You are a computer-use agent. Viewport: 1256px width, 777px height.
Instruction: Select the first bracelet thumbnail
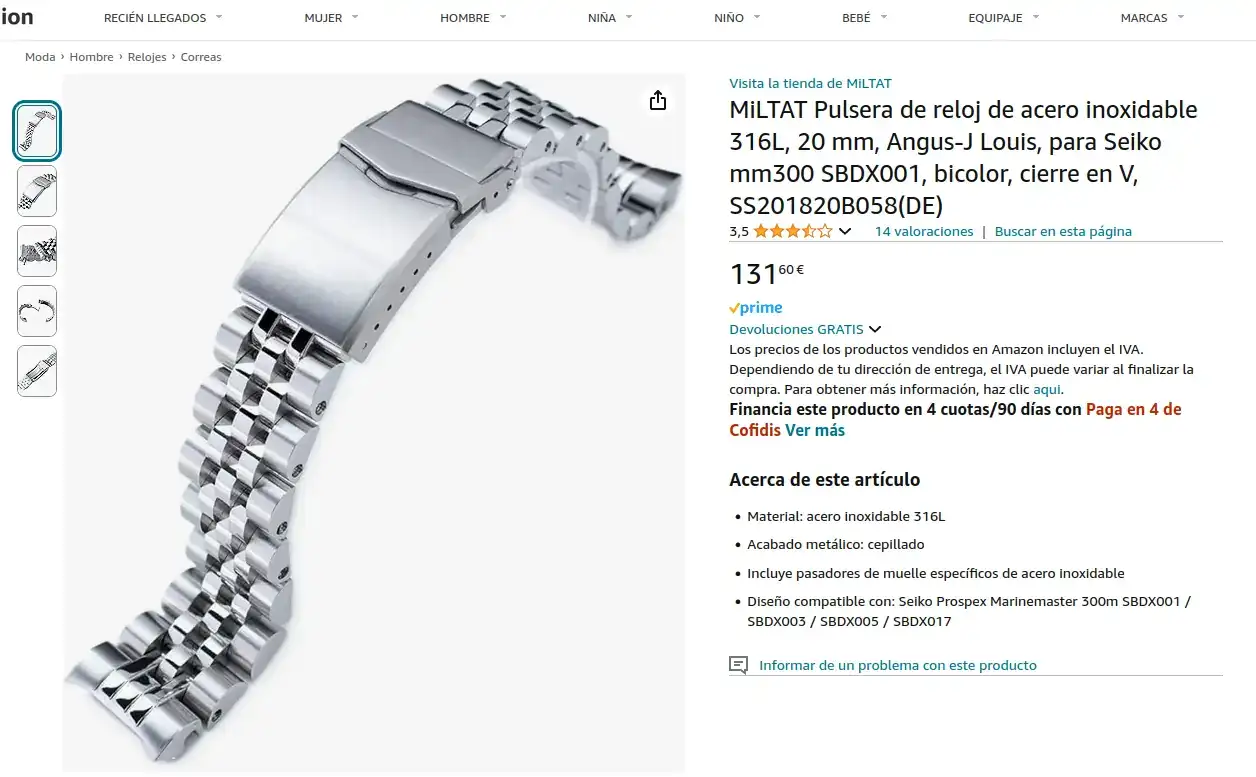[x=37, y=131]
